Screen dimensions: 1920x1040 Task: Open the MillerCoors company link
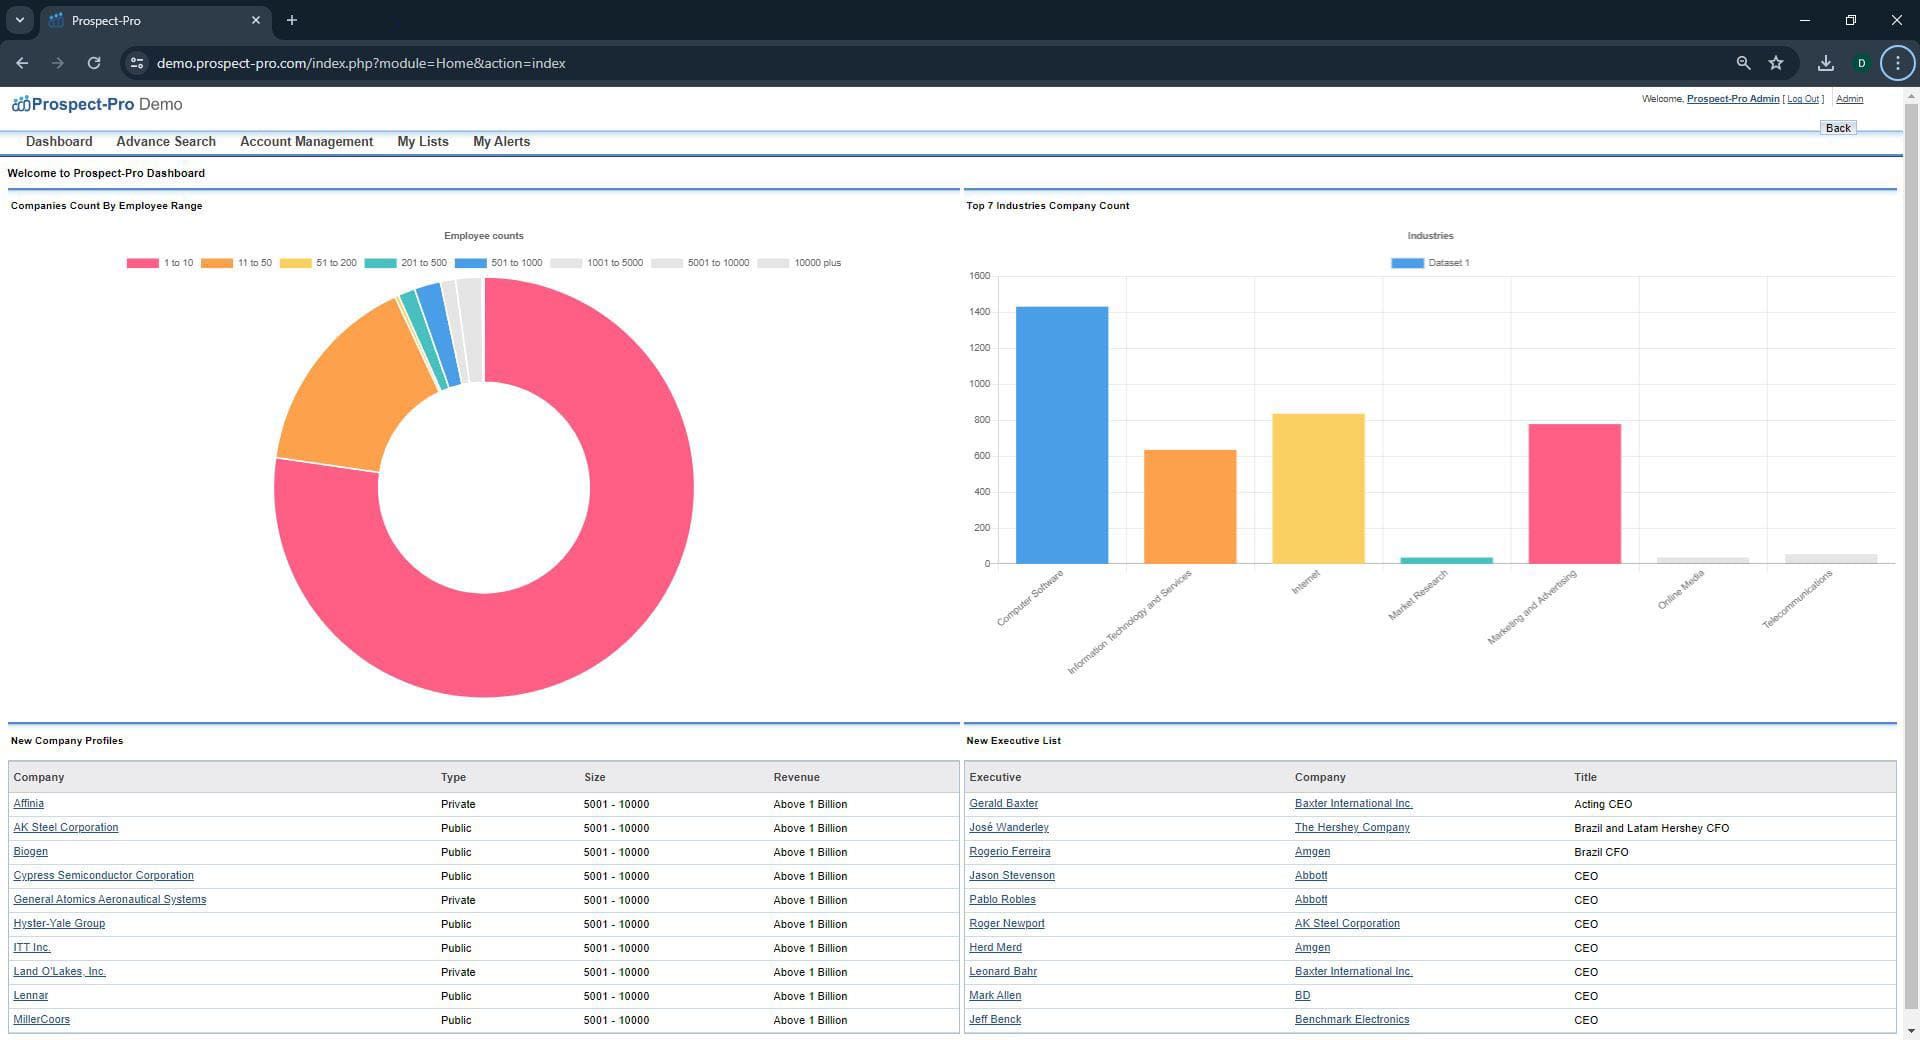pyautogui.click(x=41, y=1020)
